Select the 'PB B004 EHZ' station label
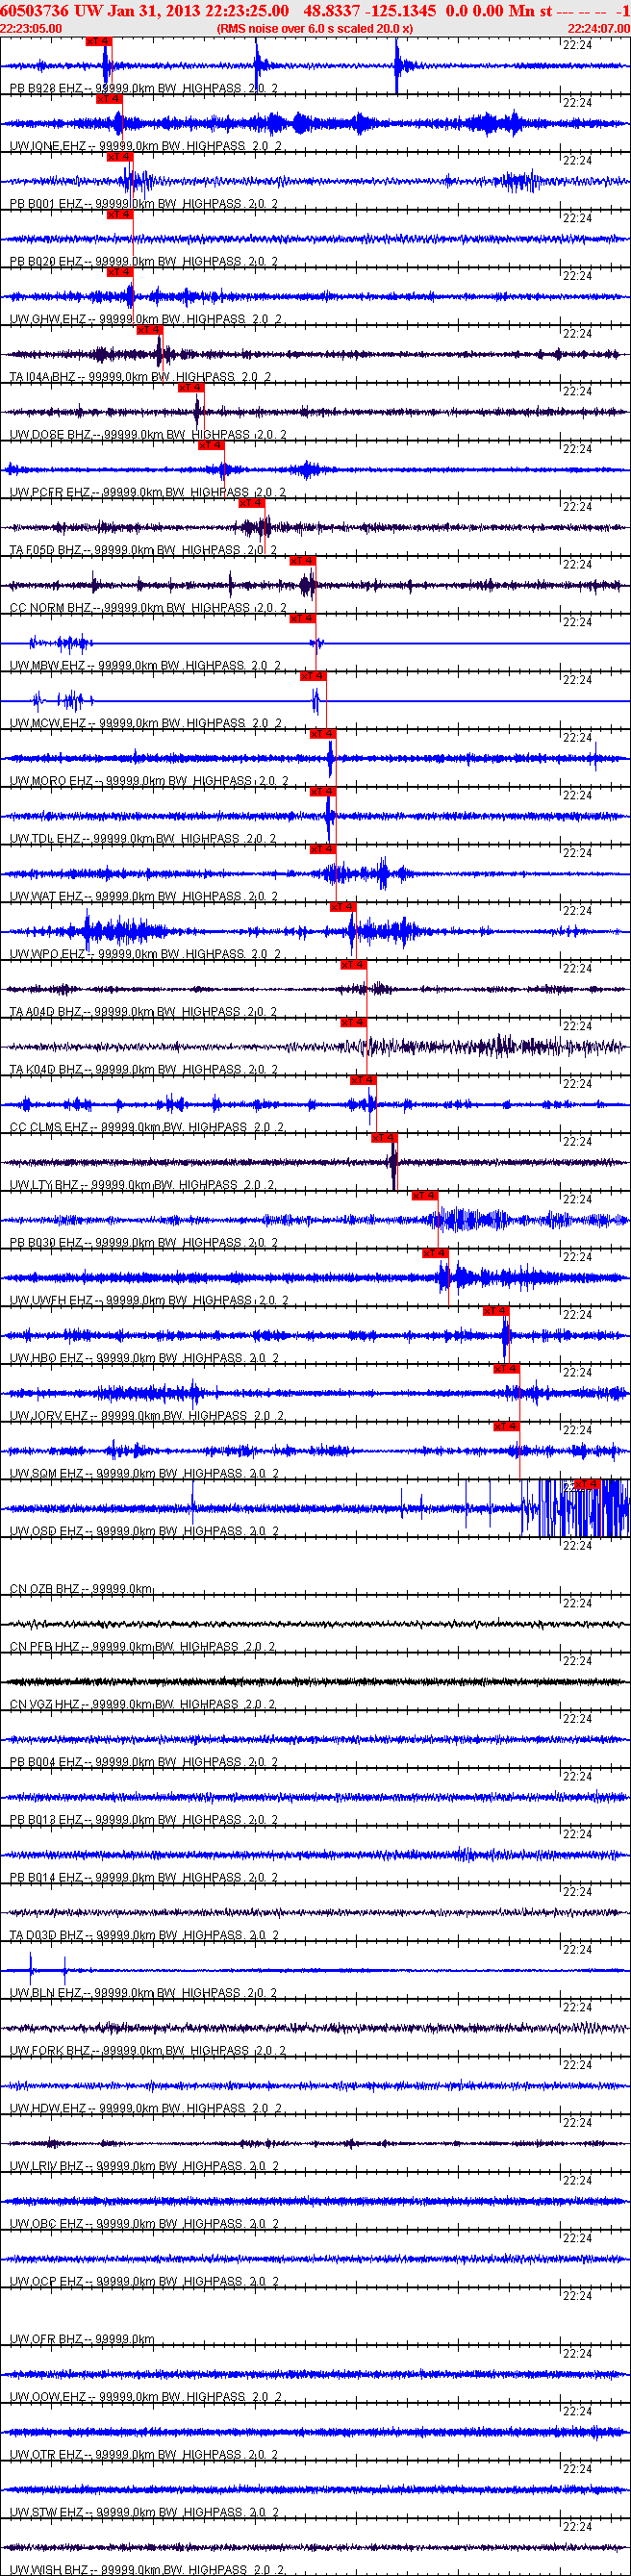631x2576 pixels. [x=47, y=1763]
